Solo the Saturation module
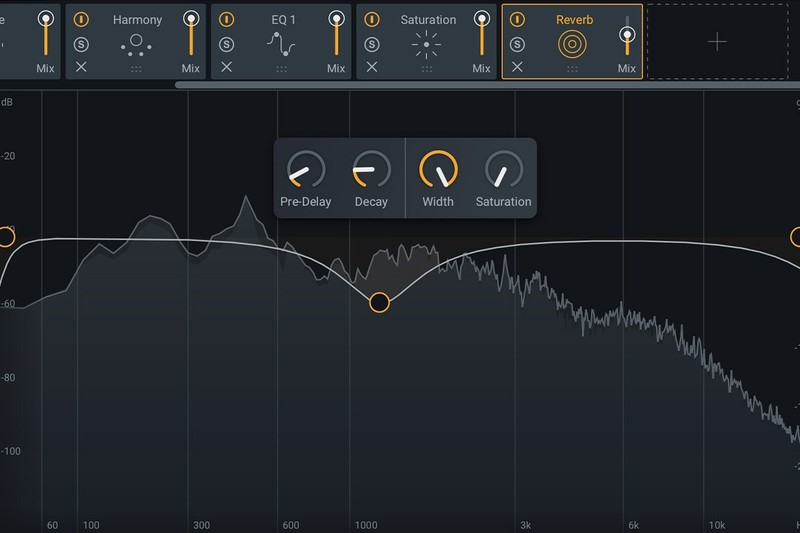This screenshot has height=533, width=800. coord(372,44)
